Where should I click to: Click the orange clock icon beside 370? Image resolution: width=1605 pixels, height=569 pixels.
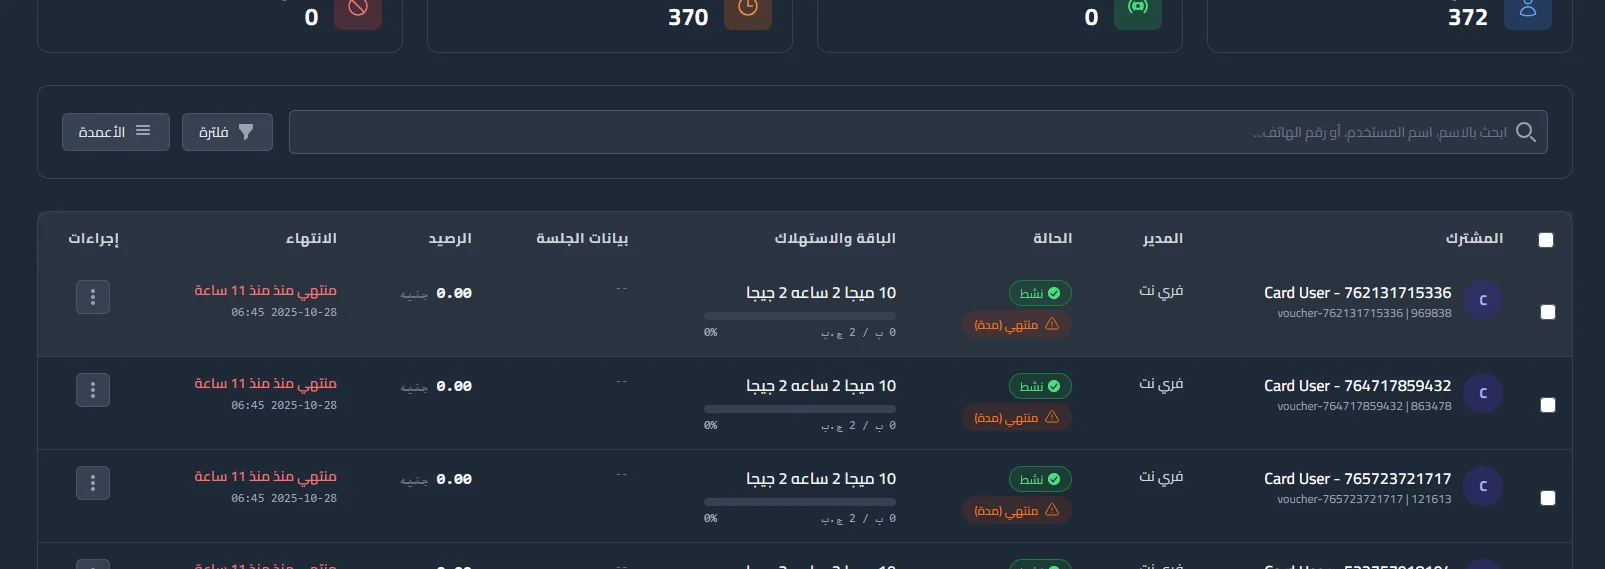[747, 10]
